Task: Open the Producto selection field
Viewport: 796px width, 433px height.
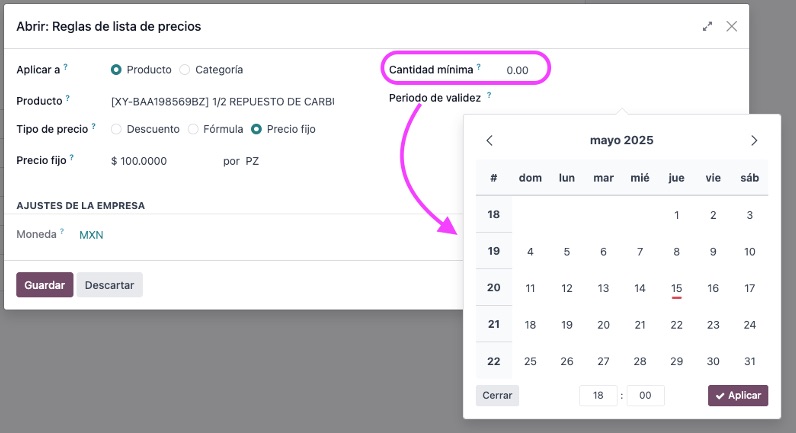Action: [222, 102]
